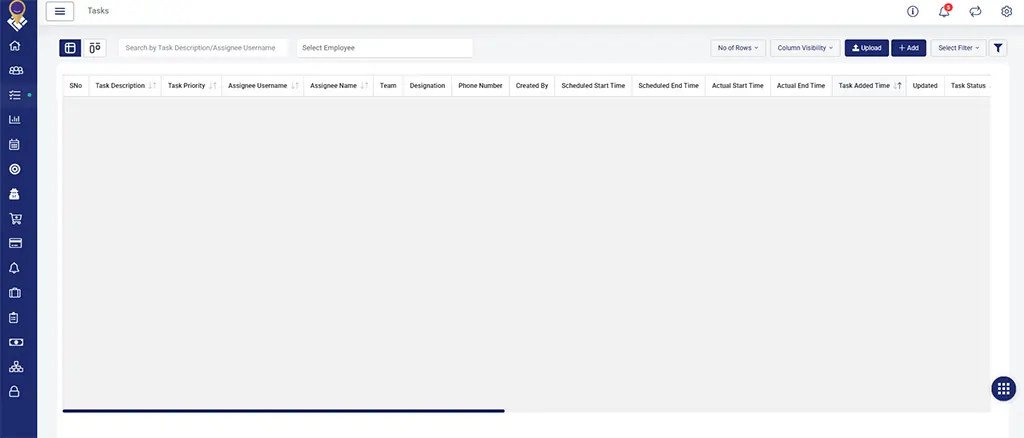Open the bar chart Reports icon
Viewport: 1024px width, 438px height.
pyautogui.click(x=14, y=119)
